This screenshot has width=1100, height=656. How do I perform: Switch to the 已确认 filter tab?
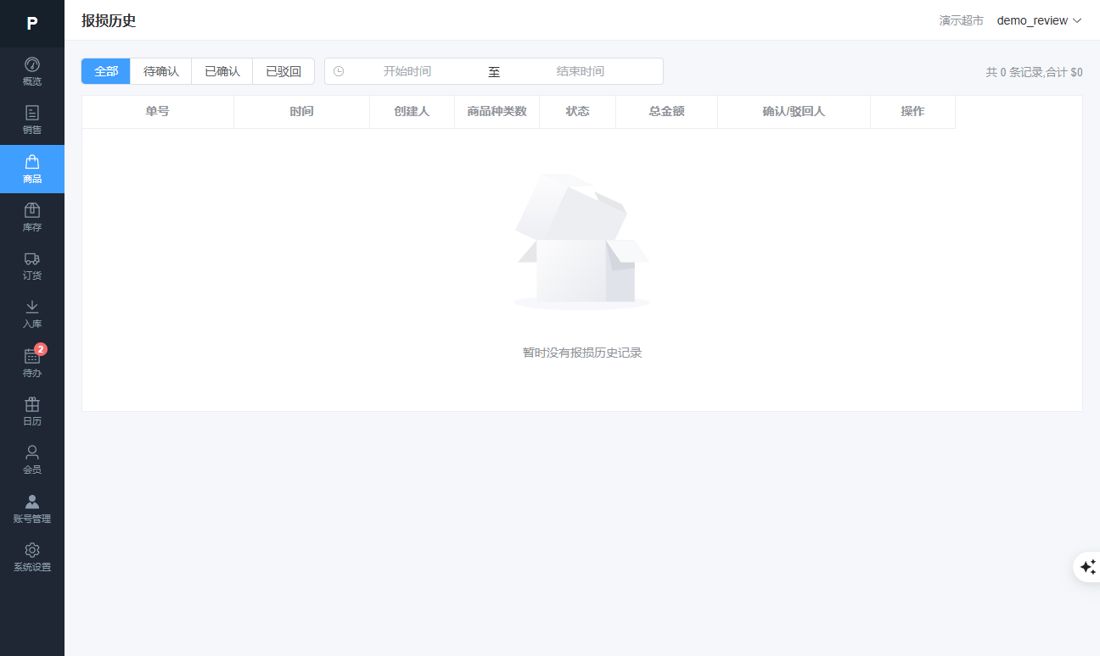pos(222,71)
